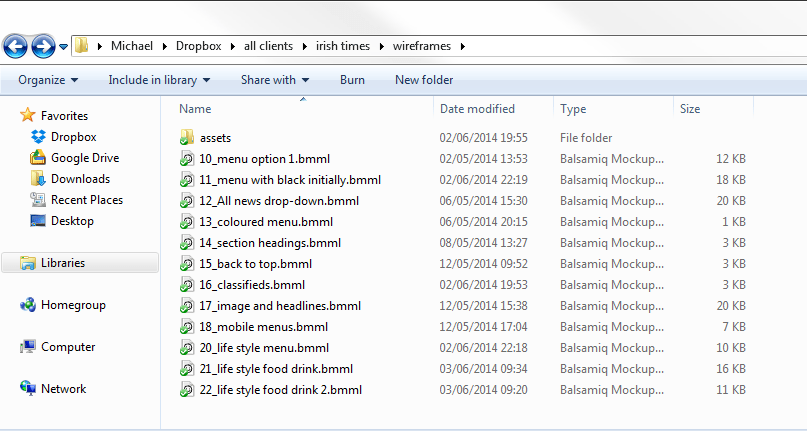
Task: Click the Favorites star icon in sidebar
Action: pyautogui.click(x=27, y=115)
